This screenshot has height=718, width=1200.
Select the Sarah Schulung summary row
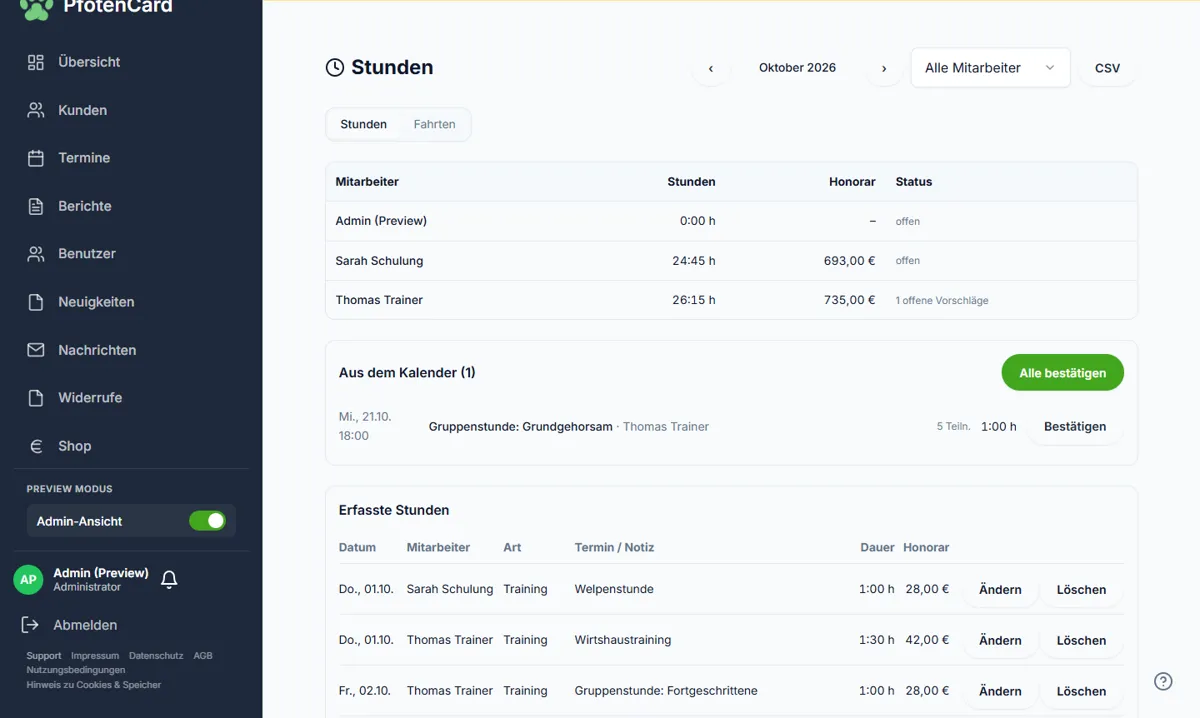pyautogui.click(x=731, y=261)
